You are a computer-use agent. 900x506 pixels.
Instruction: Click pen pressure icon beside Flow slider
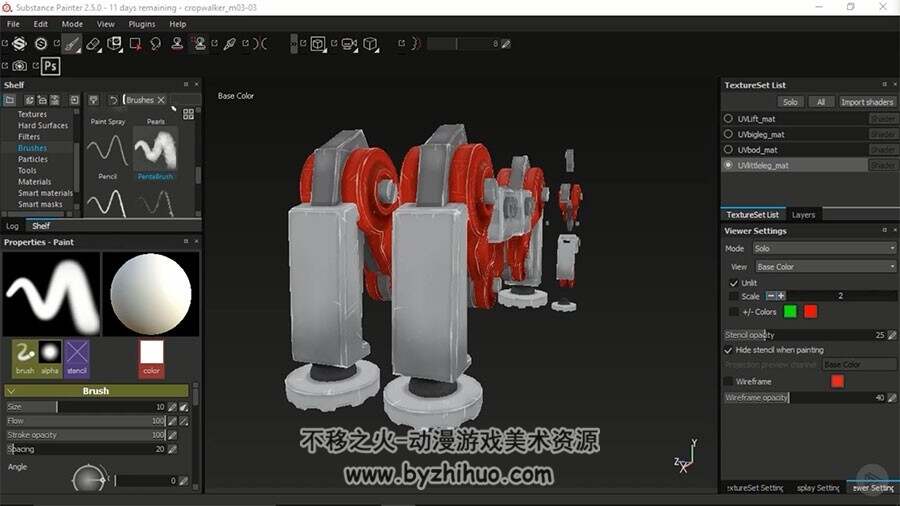172,421
